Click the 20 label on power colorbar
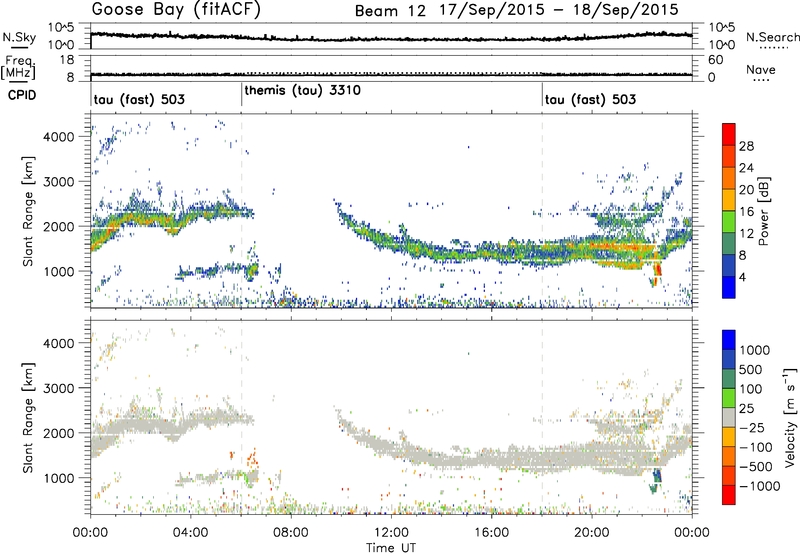Image resolution: width=800 pixels, height=554 pixels. 746,190
